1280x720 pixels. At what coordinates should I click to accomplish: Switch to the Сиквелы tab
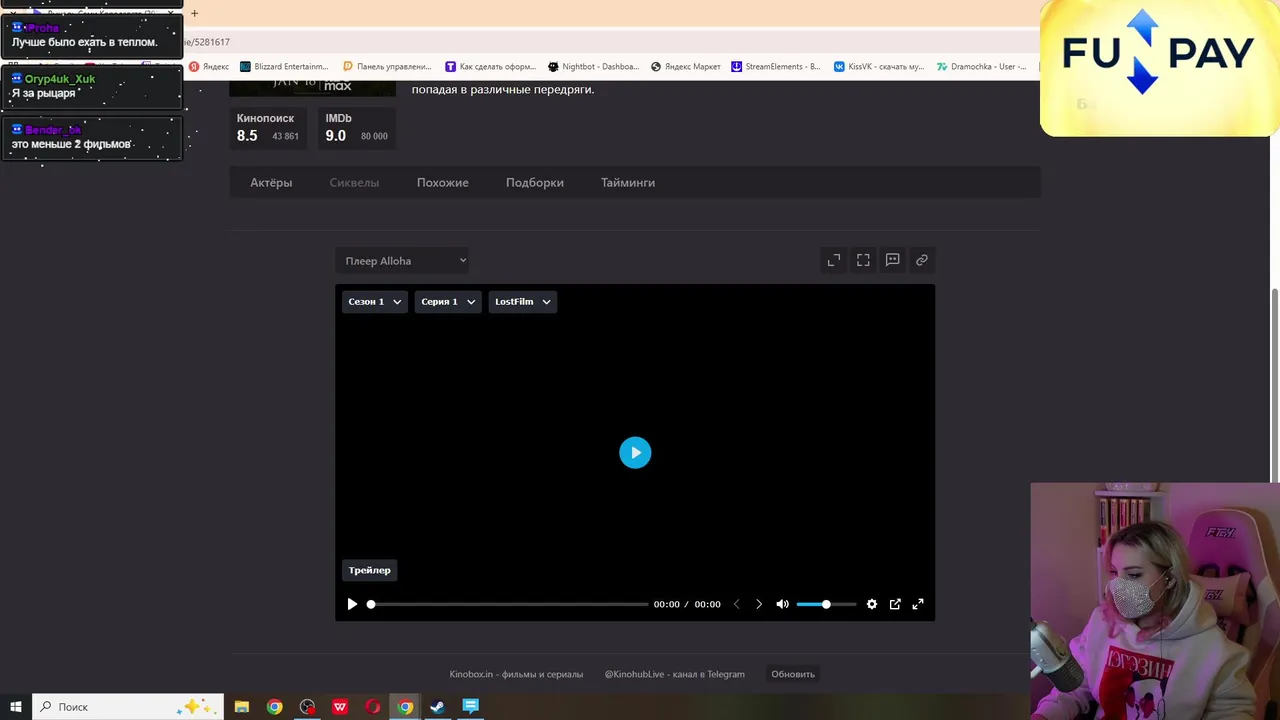pyautogui.click(x=354, y=183)
